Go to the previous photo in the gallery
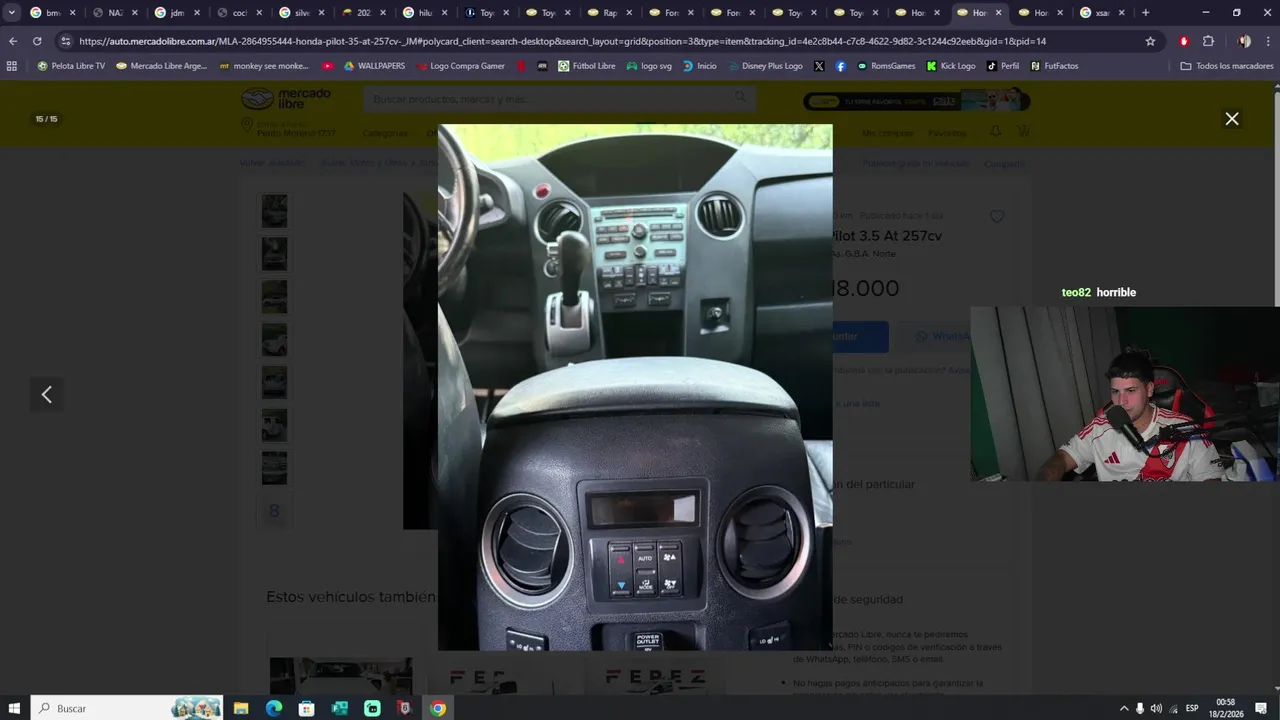 (x=46, y=394)
